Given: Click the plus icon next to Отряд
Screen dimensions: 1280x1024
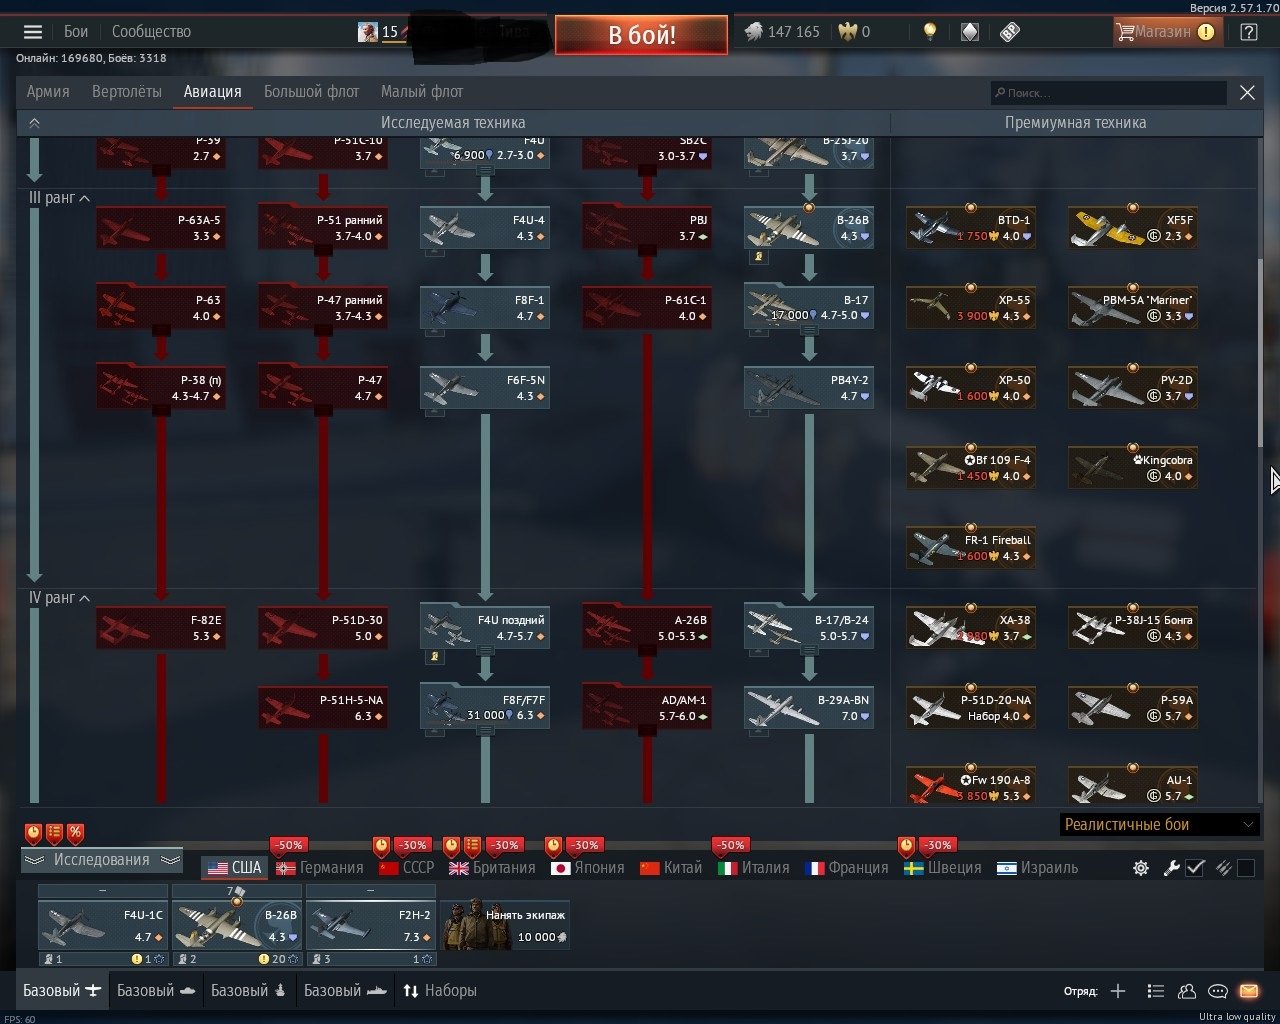Looking at the screenshot, I should 1118,991.
